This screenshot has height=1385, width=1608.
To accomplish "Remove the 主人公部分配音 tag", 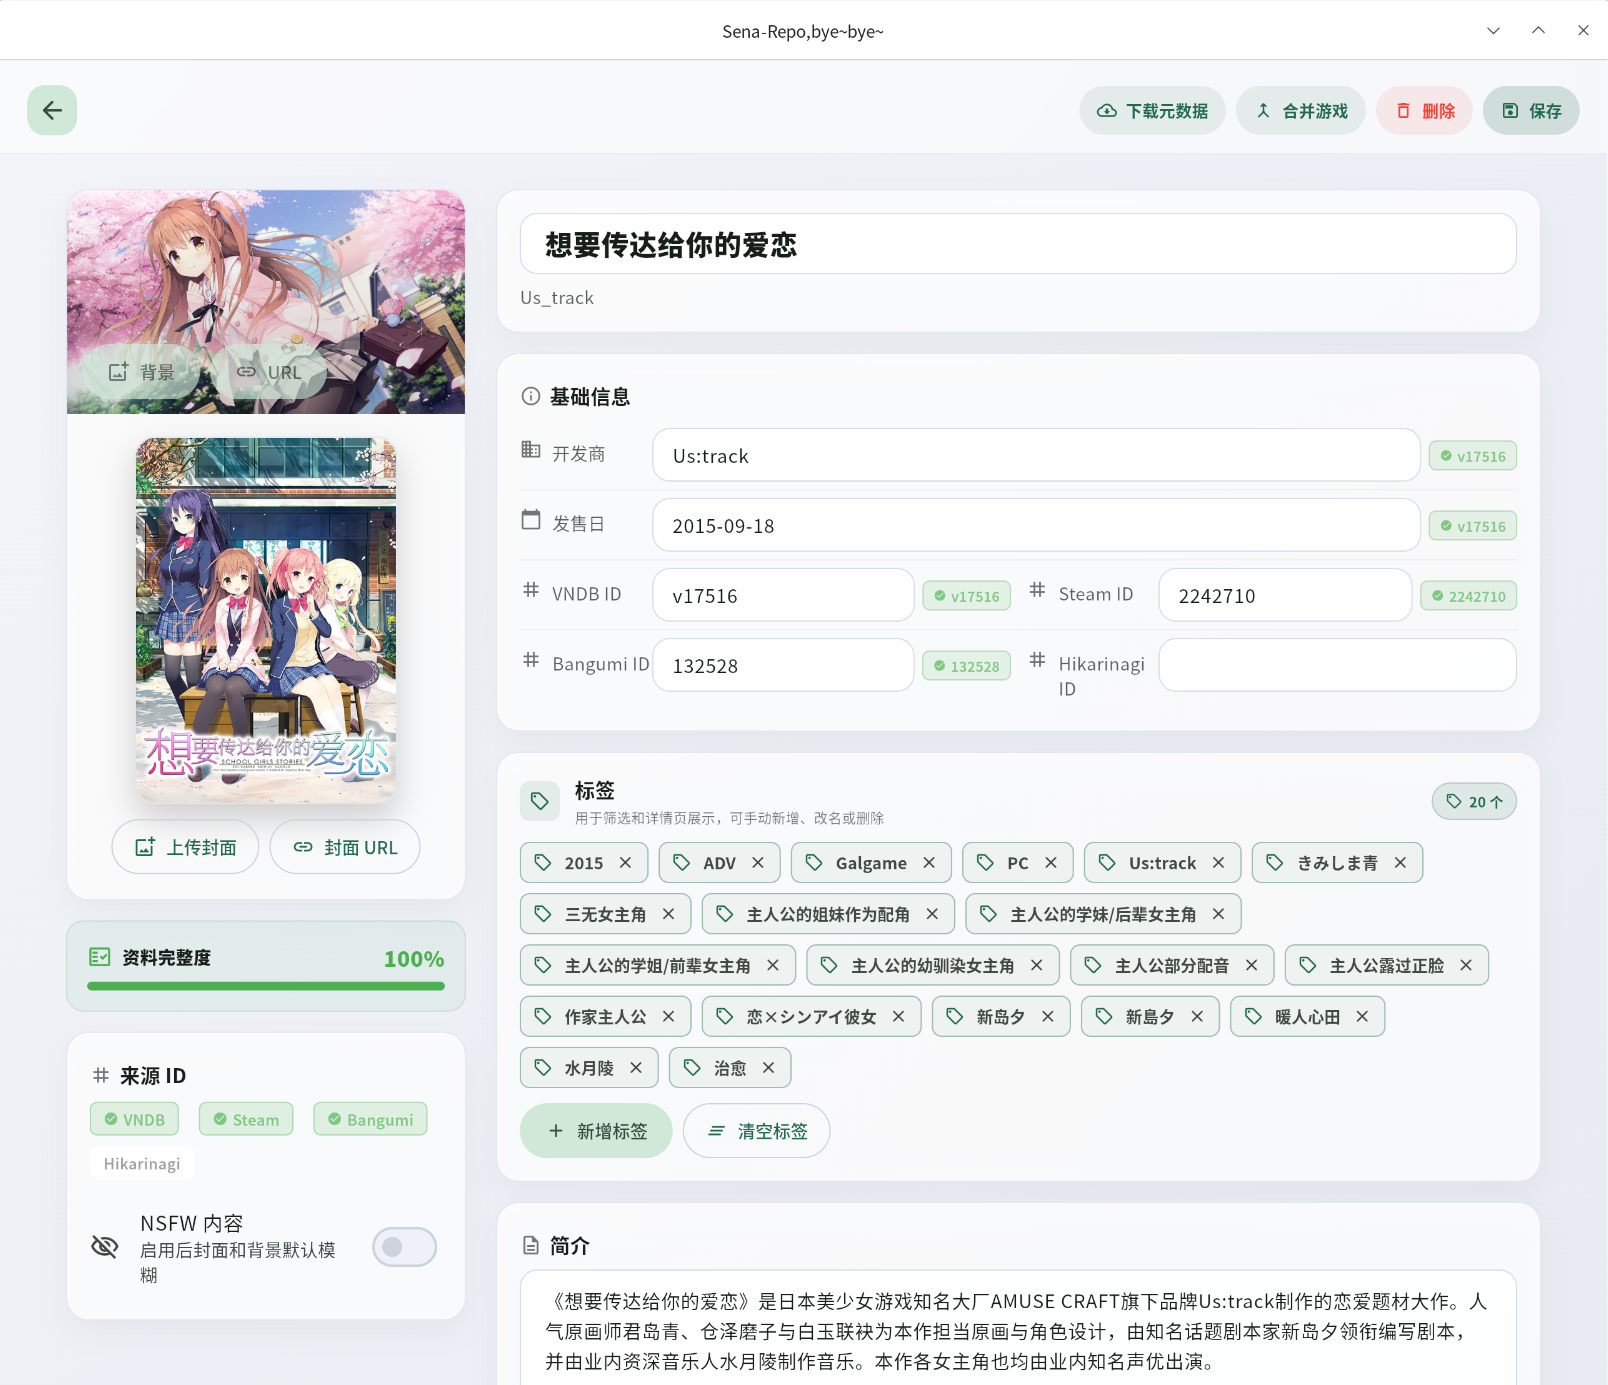I will click(x=1251, y=965).
